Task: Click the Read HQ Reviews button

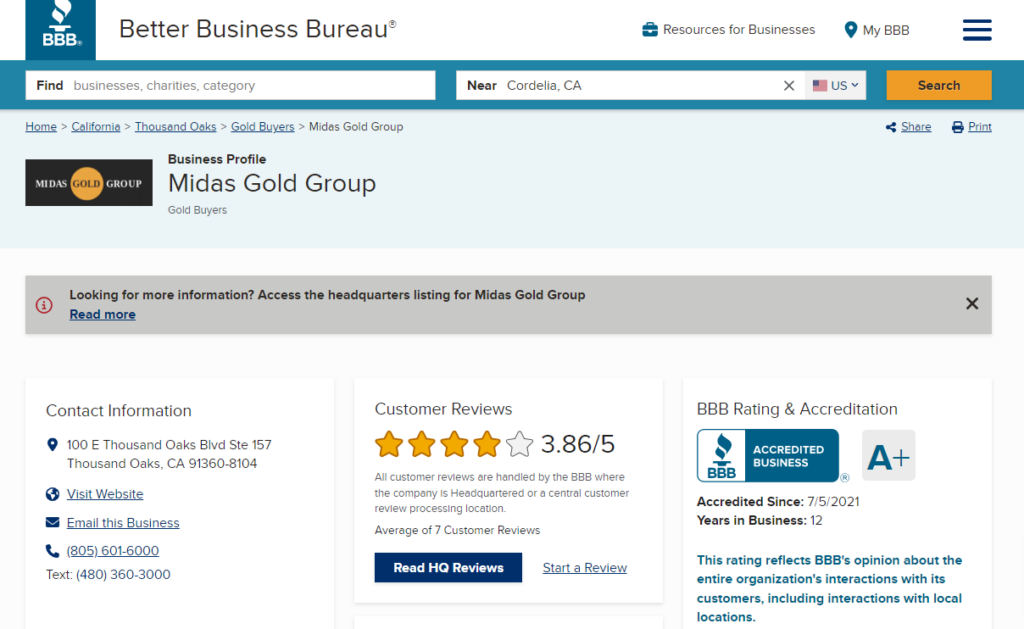Action: click(448, 567)
